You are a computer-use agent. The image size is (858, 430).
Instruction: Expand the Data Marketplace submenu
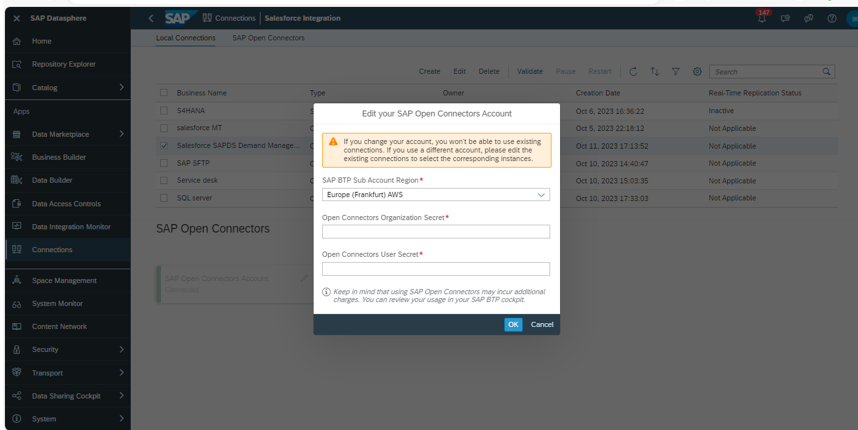pos(121,134)
